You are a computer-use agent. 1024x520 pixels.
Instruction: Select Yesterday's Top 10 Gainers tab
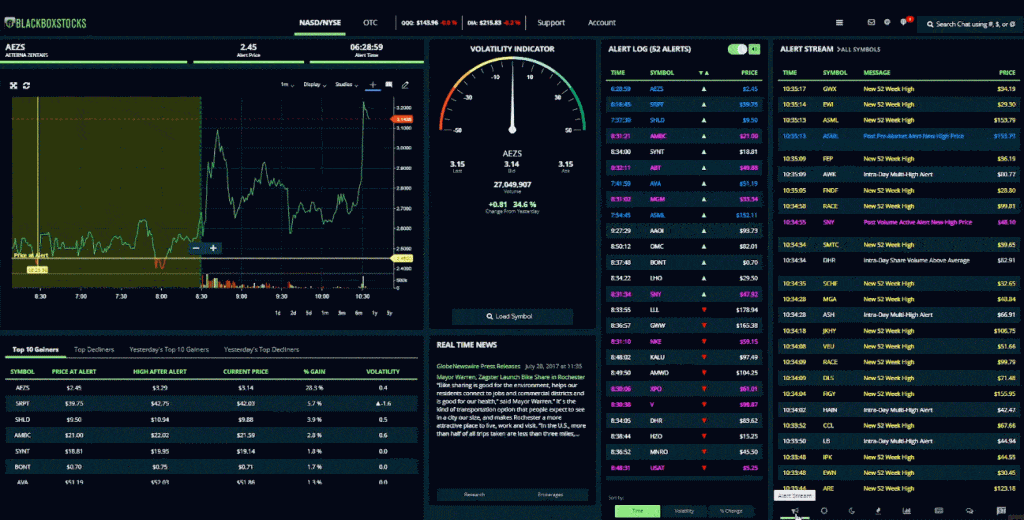pos(169,349)
